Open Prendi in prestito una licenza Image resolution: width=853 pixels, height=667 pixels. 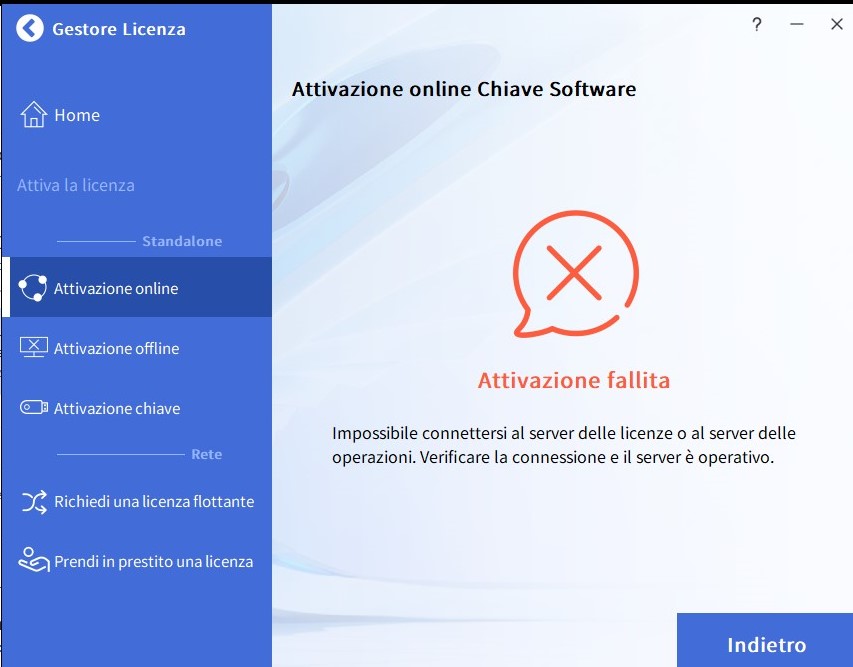[153, 561]
